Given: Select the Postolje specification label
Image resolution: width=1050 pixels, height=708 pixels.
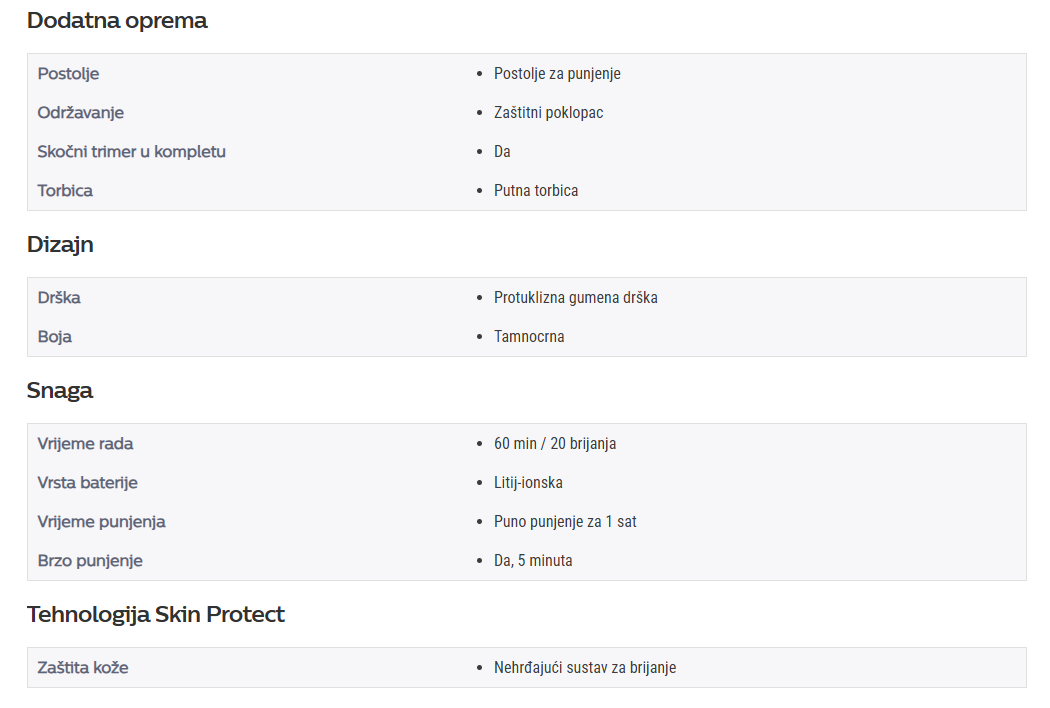Looking at the screenshot, I should pos(68,74).
